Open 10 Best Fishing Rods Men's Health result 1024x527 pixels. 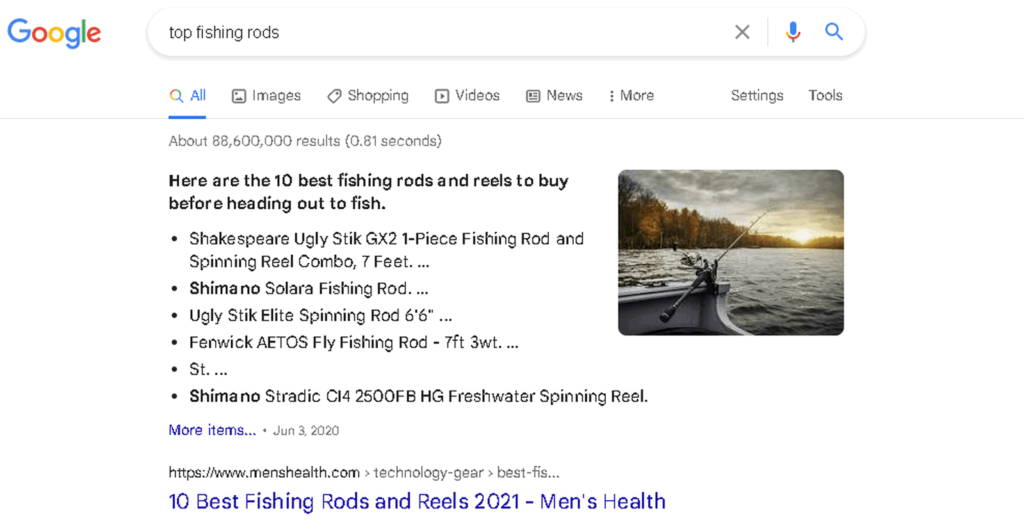click(x=417, y=502)
